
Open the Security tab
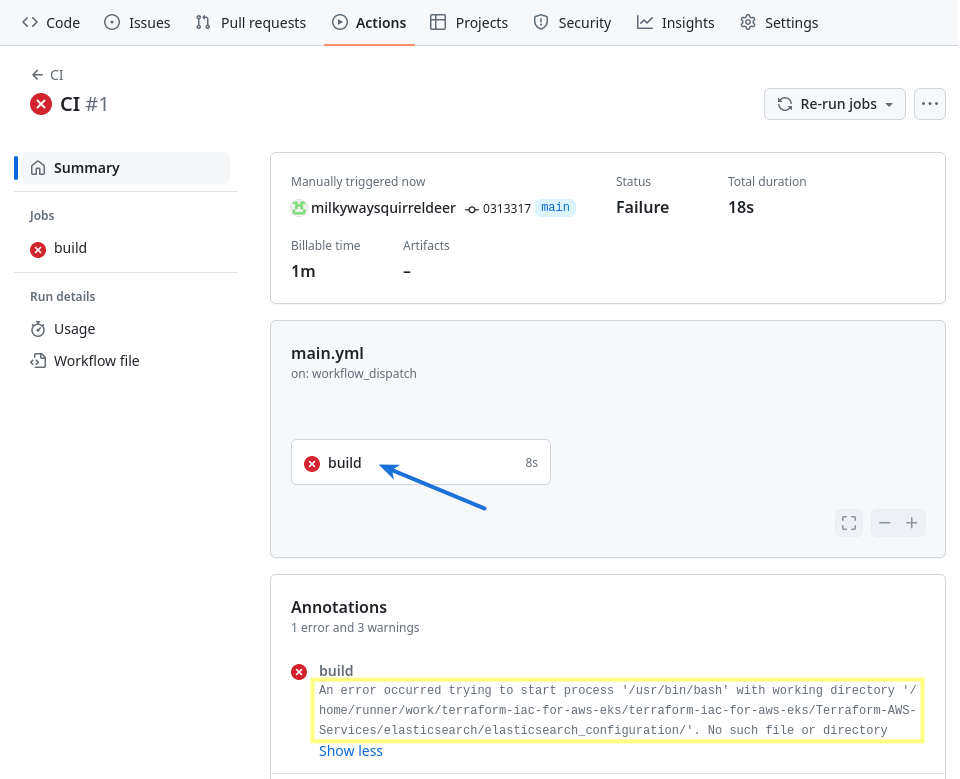[572, 22]
